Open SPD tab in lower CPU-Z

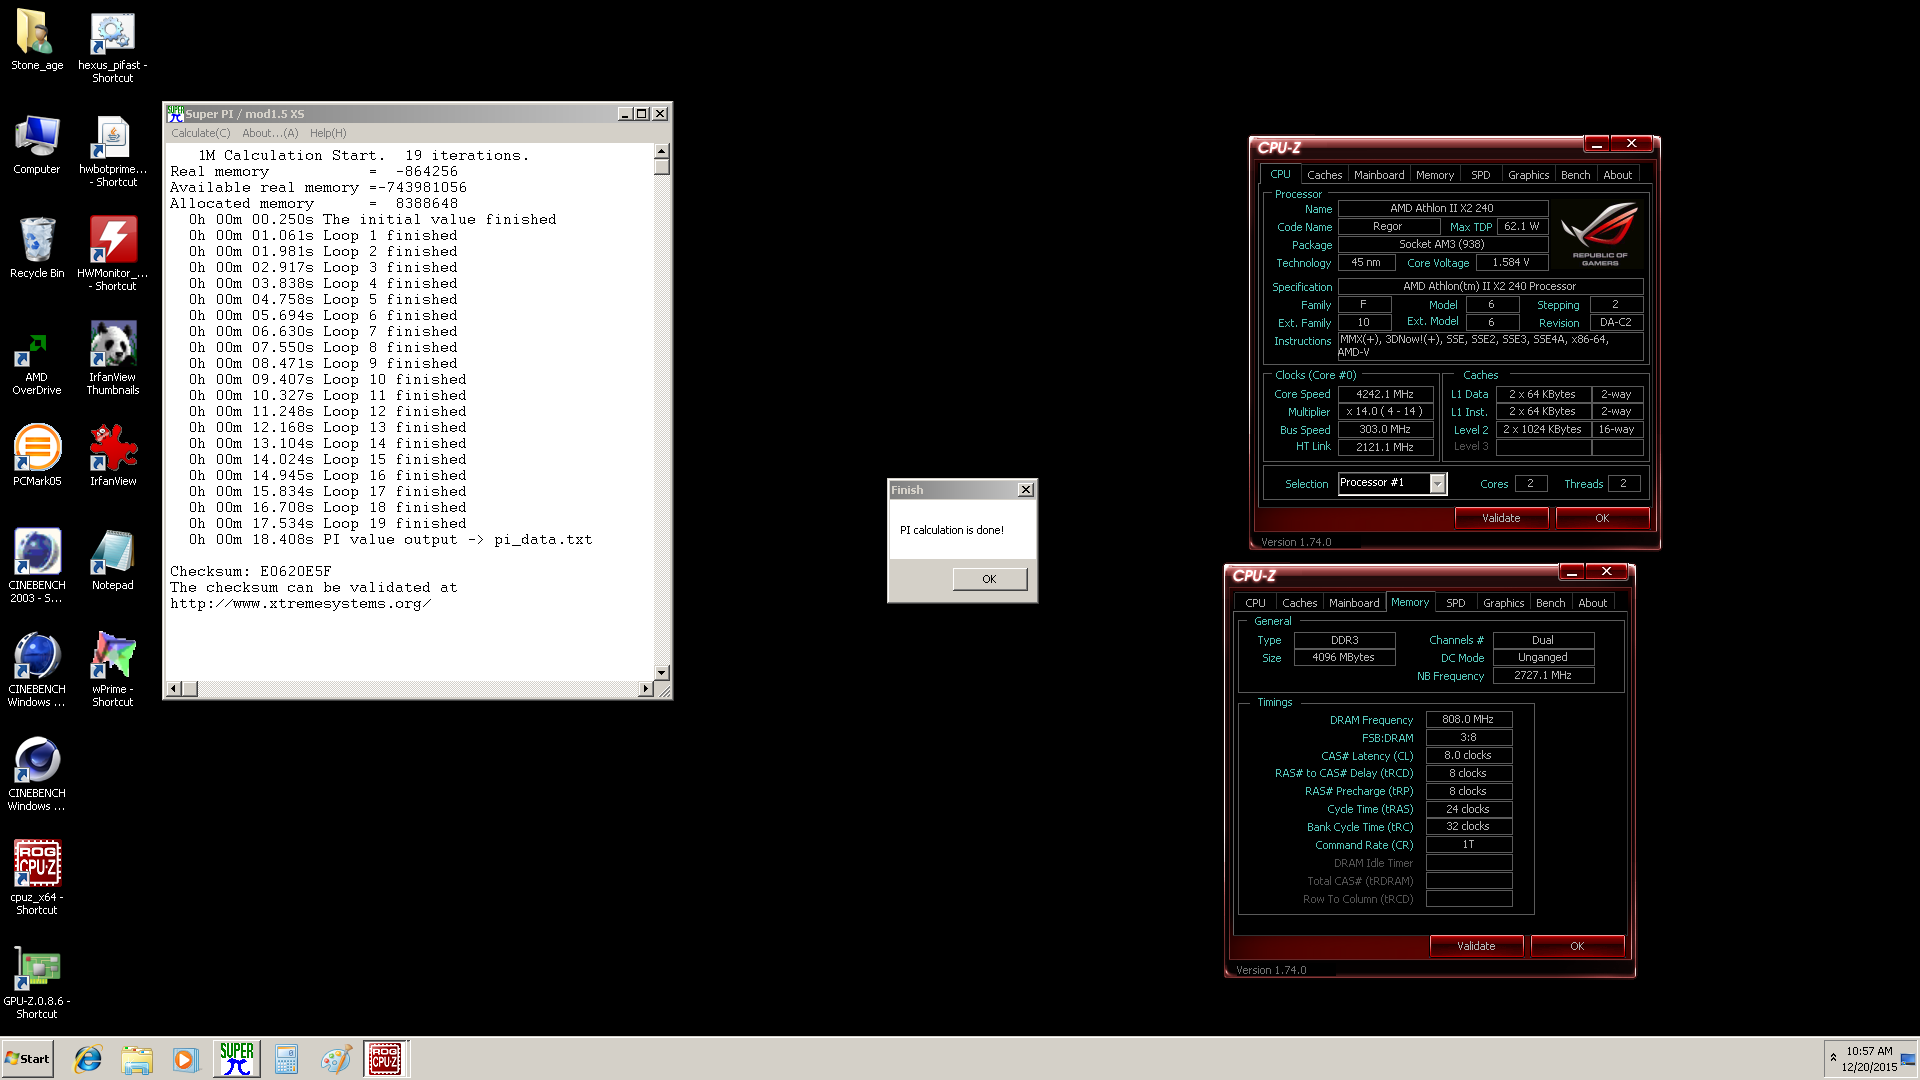point(1455,603)
